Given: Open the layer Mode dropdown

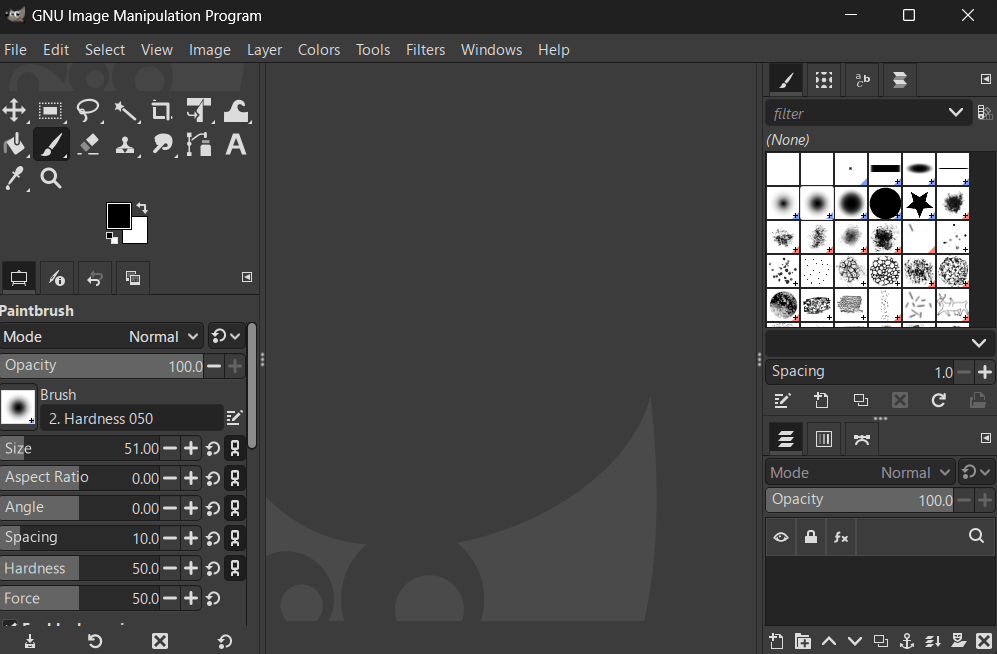Looking at the screenshot, I should (x=915, y=473).
